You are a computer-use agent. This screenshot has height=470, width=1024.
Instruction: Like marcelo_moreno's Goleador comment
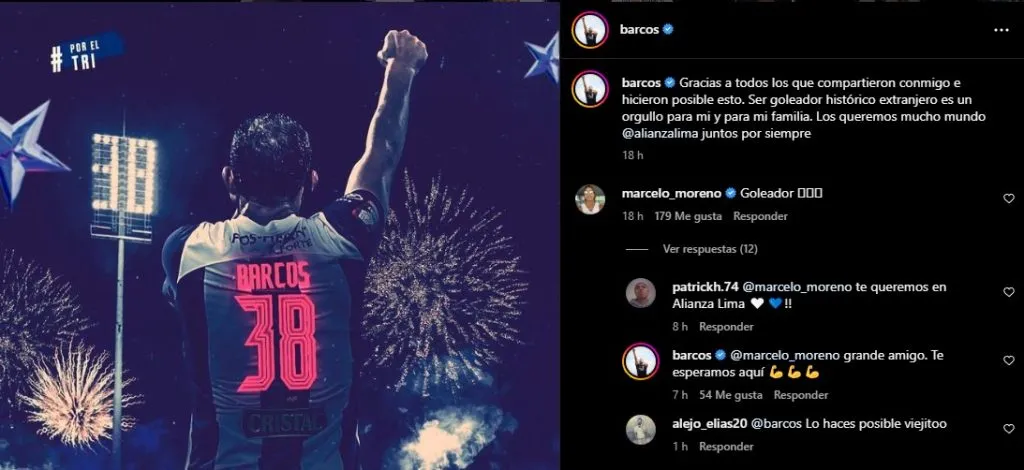point(1008,199)
